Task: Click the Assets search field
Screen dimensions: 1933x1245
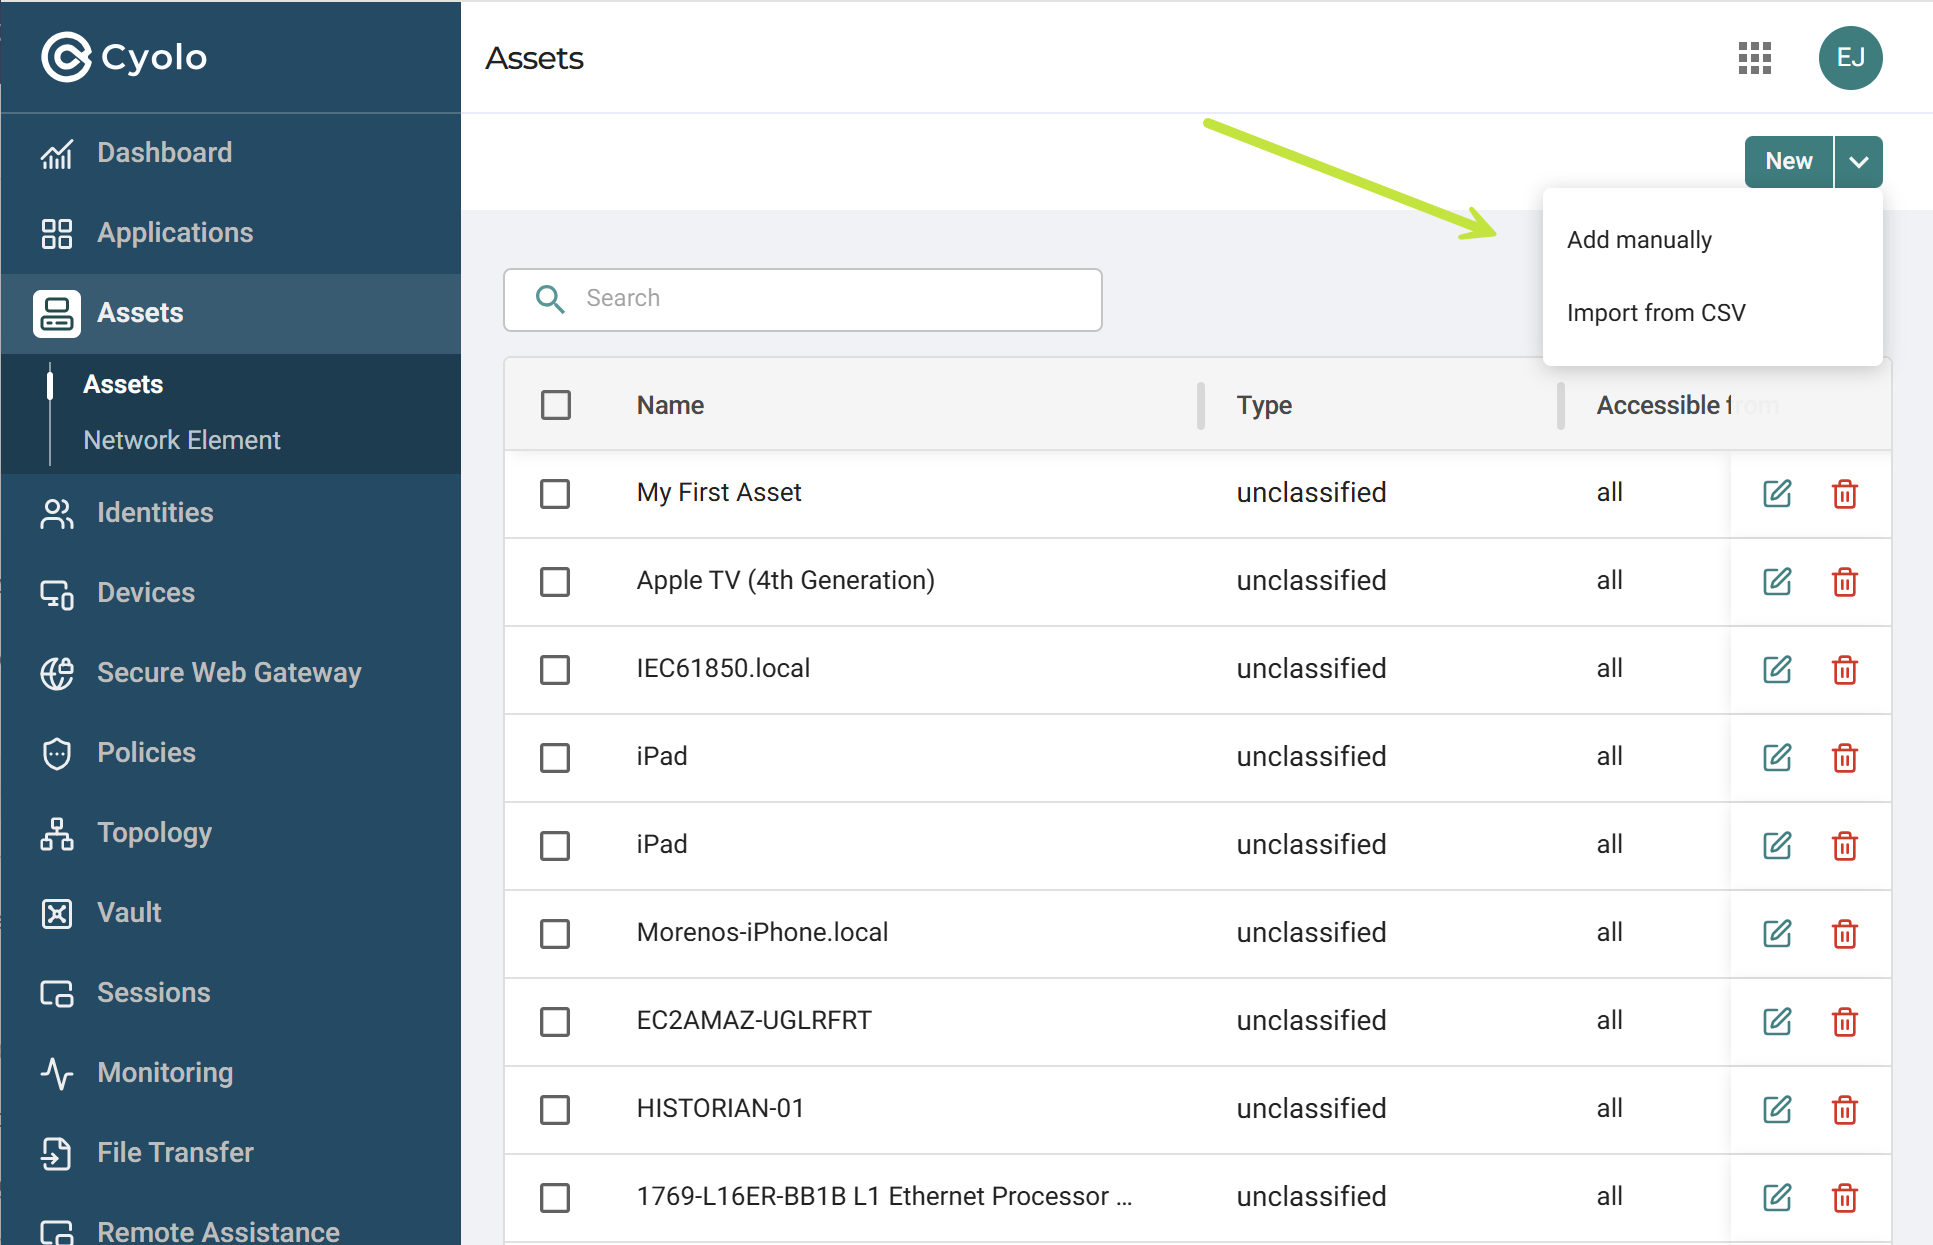Action: click(x=803, y=300)
